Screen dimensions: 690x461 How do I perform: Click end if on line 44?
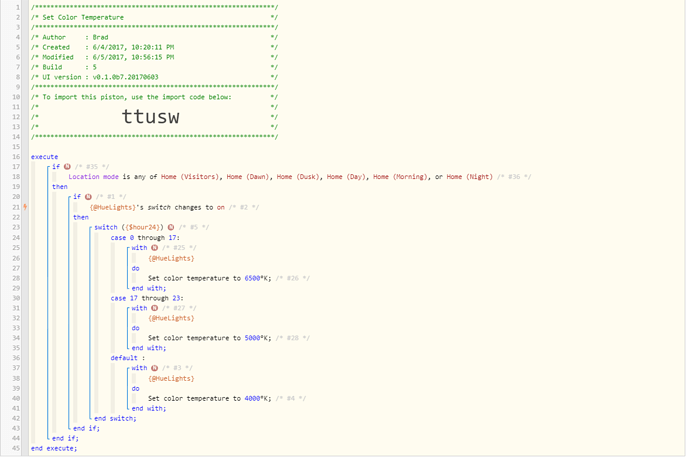65,438
